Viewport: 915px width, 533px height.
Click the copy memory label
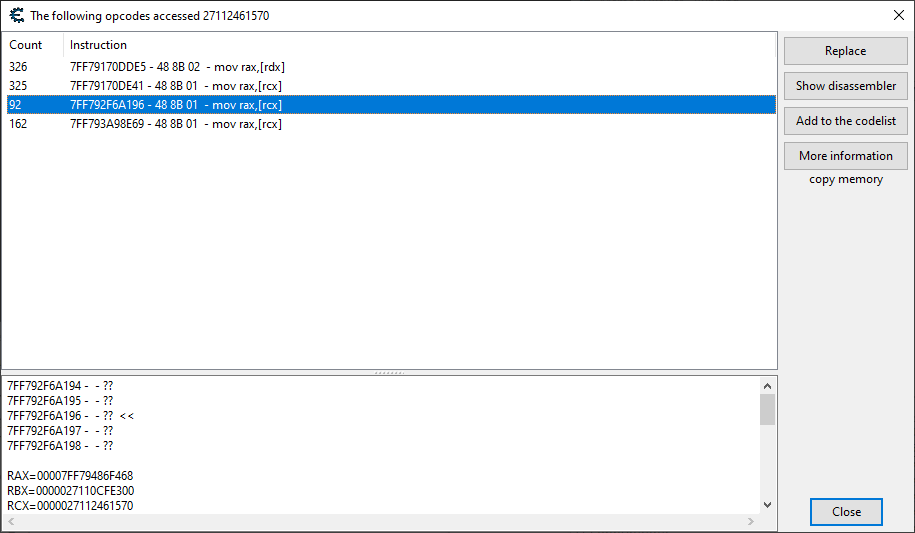point(846,180)
